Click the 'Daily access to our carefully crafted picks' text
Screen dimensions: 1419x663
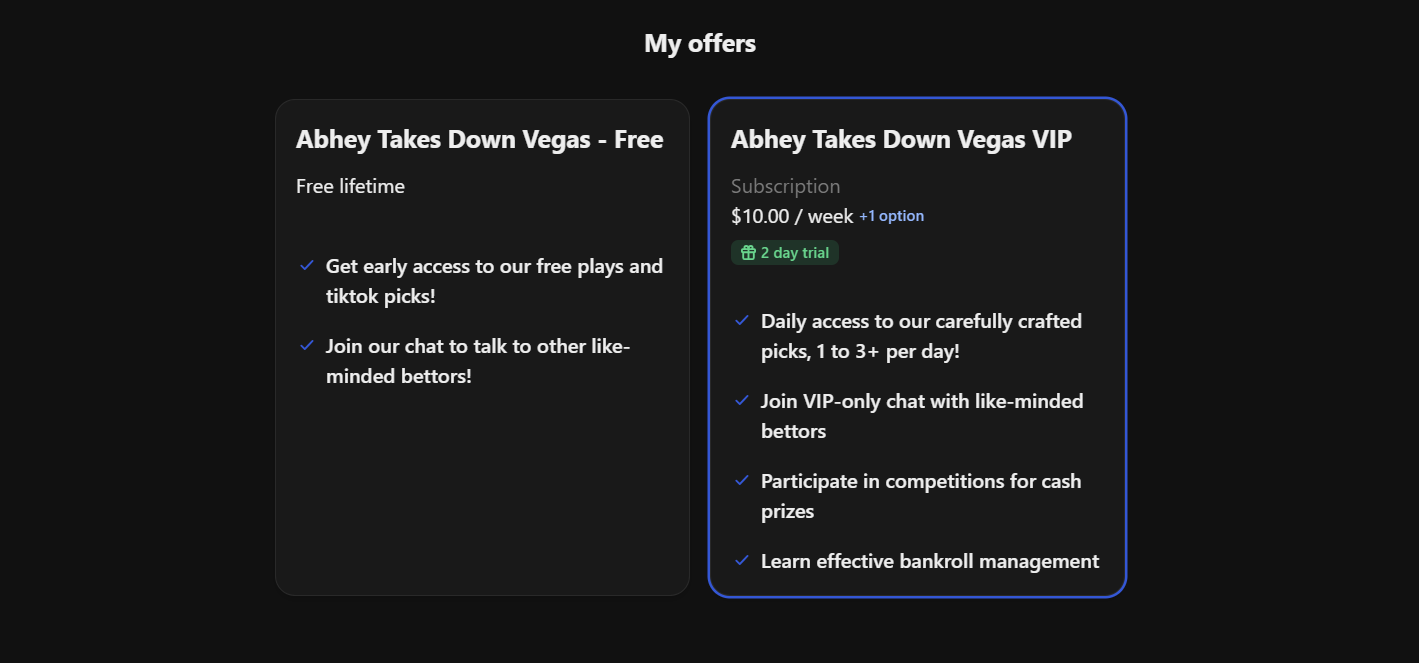click(x=921, y=335)
